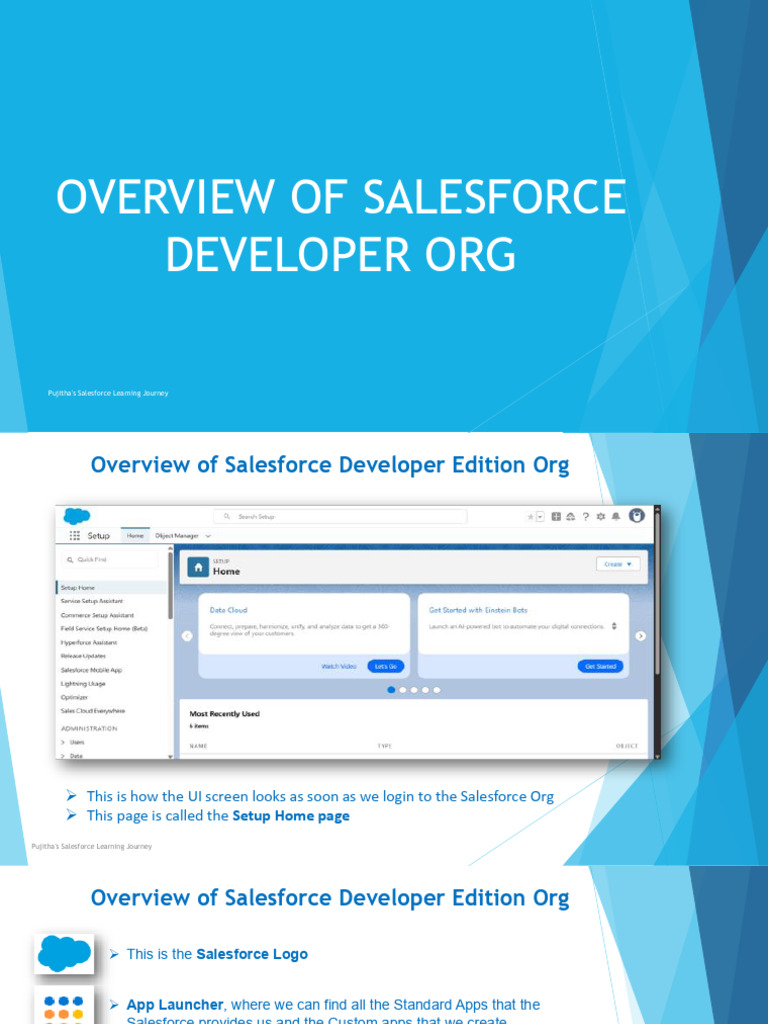Open the Notifications bell
Image resolution: width=768 pixels, height=1024 pixels.
(x=616, y=517)
